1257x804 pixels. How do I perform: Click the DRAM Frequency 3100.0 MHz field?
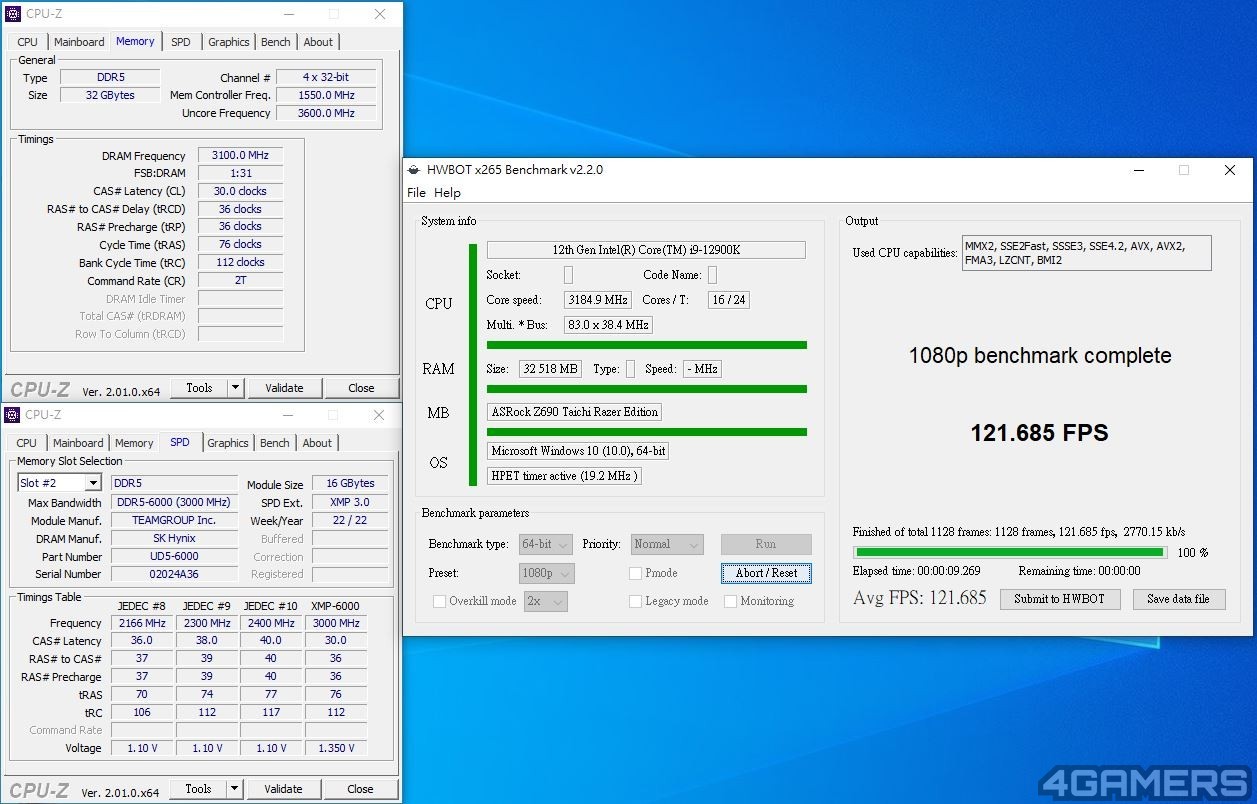pos(240,156)
